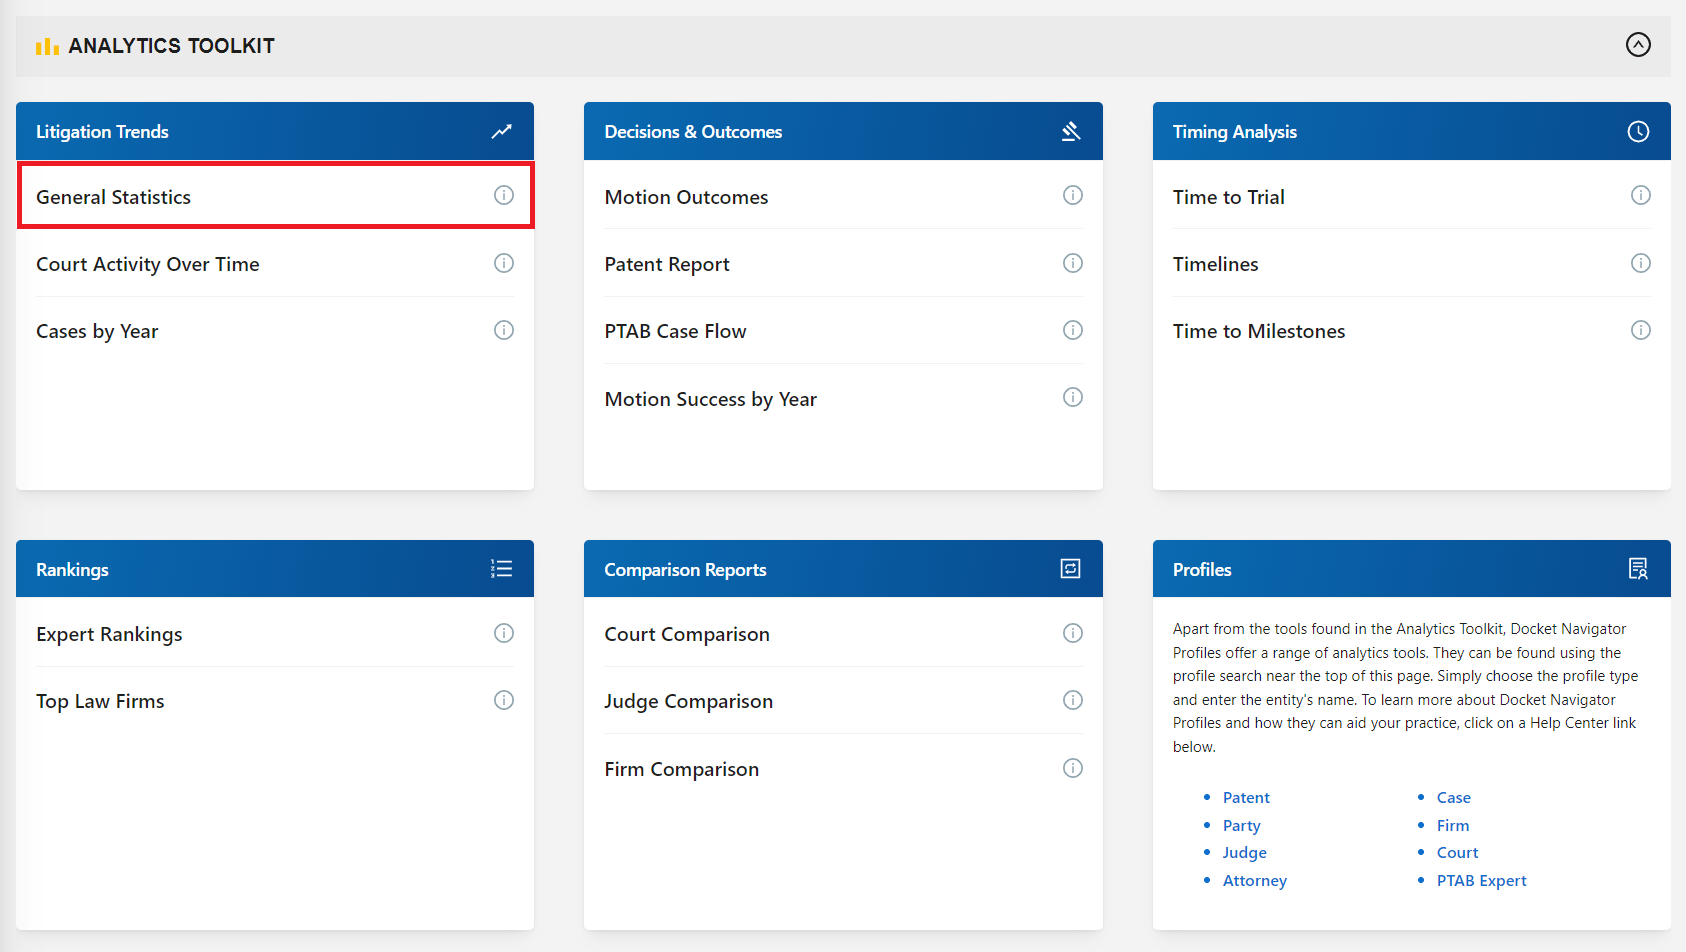
Task: Click the list icon on Rankings header
Action: click(501, 568)
